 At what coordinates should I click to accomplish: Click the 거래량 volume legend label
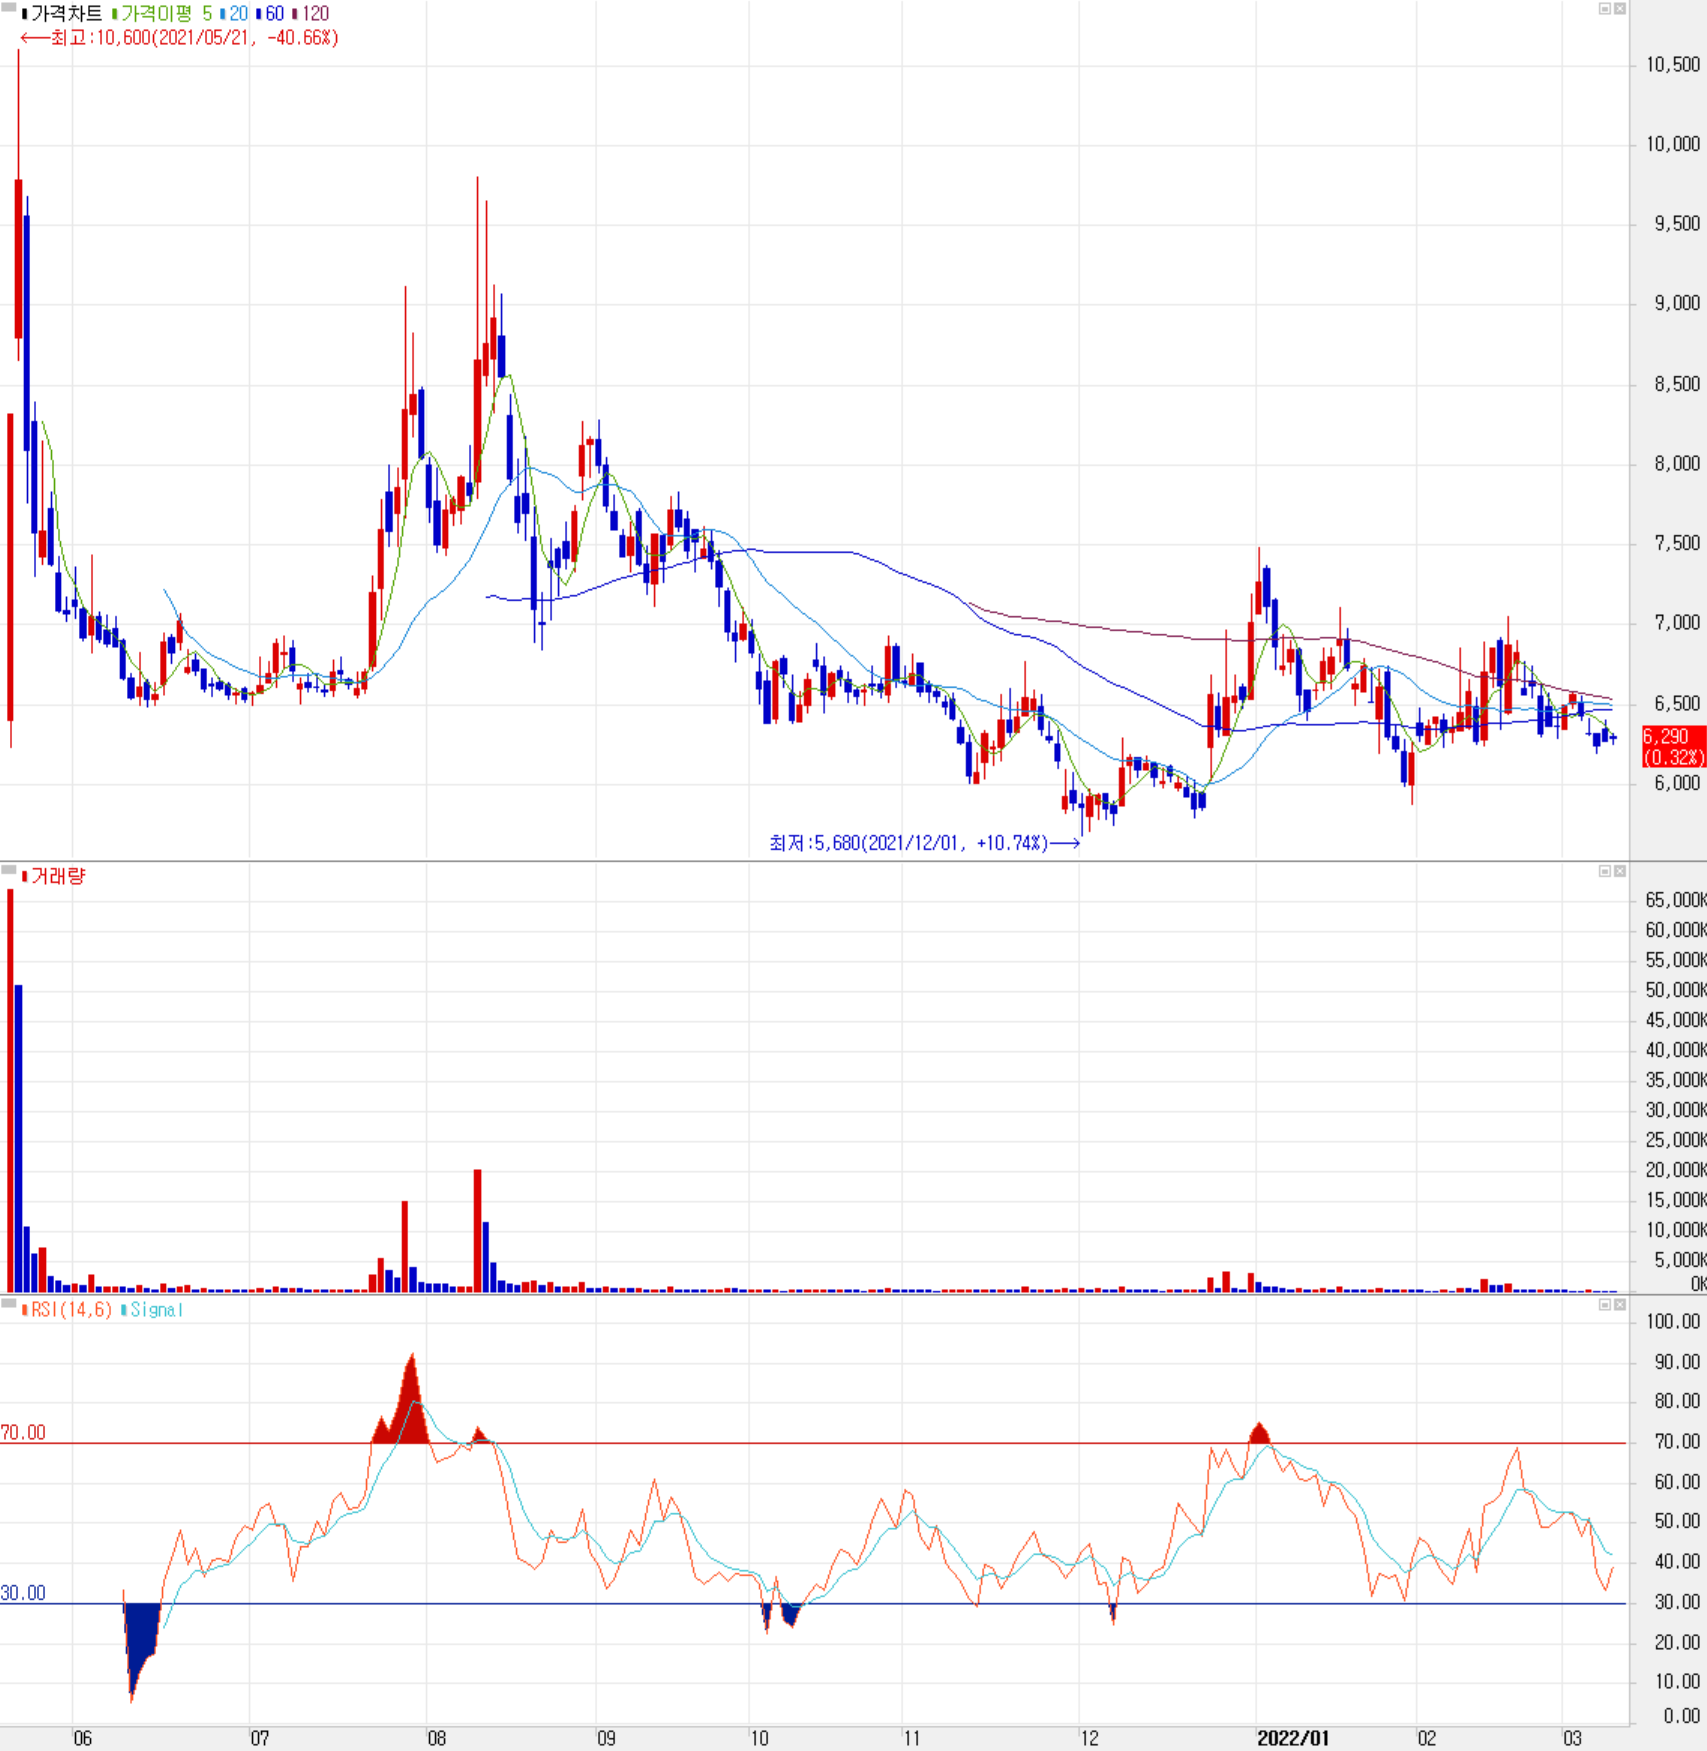point(58,876)
